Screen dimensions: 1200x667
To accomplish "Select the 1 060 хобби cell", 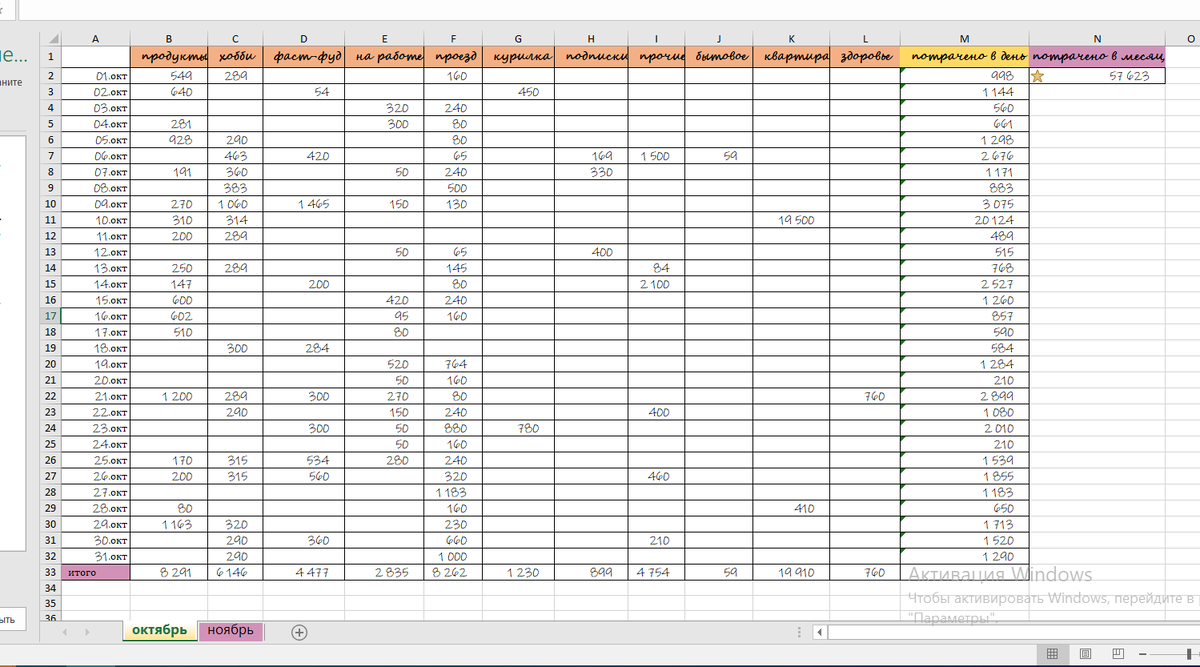I will pos(234,204).
